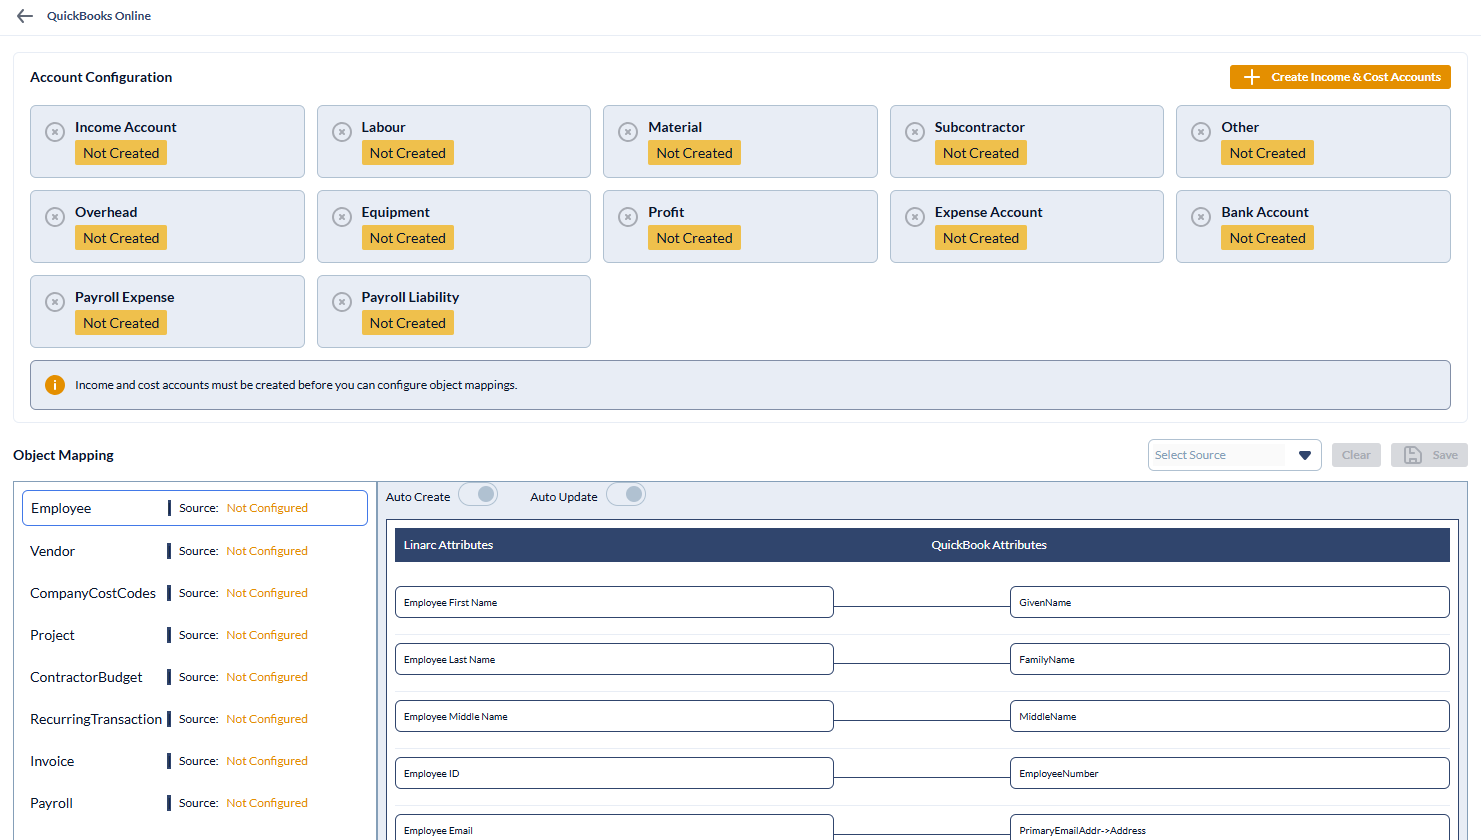Click the Profit Not Created badge
Viewport: 1481px width, 840px height.
pyautogui.click(x=694, y=238)
